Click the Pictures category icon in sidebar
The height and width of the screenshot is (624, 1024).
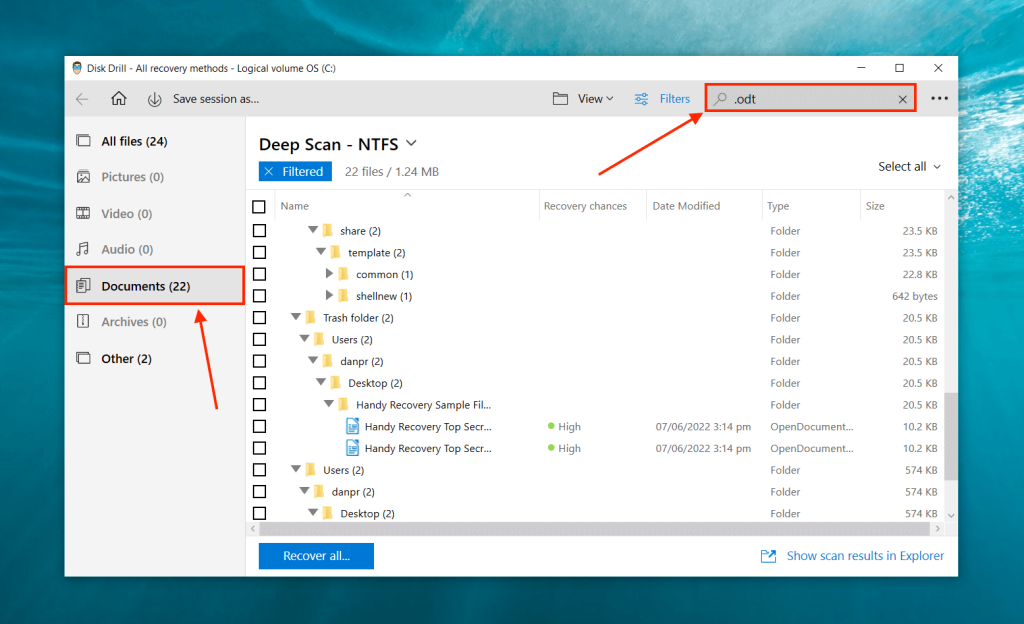[x=85, y=176]
